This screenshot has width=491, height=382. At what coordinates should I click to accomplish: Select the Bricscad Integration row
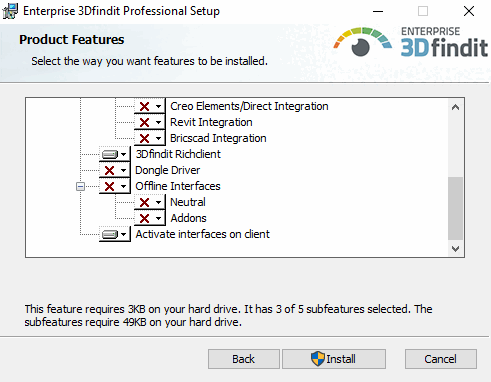(218, 138)
